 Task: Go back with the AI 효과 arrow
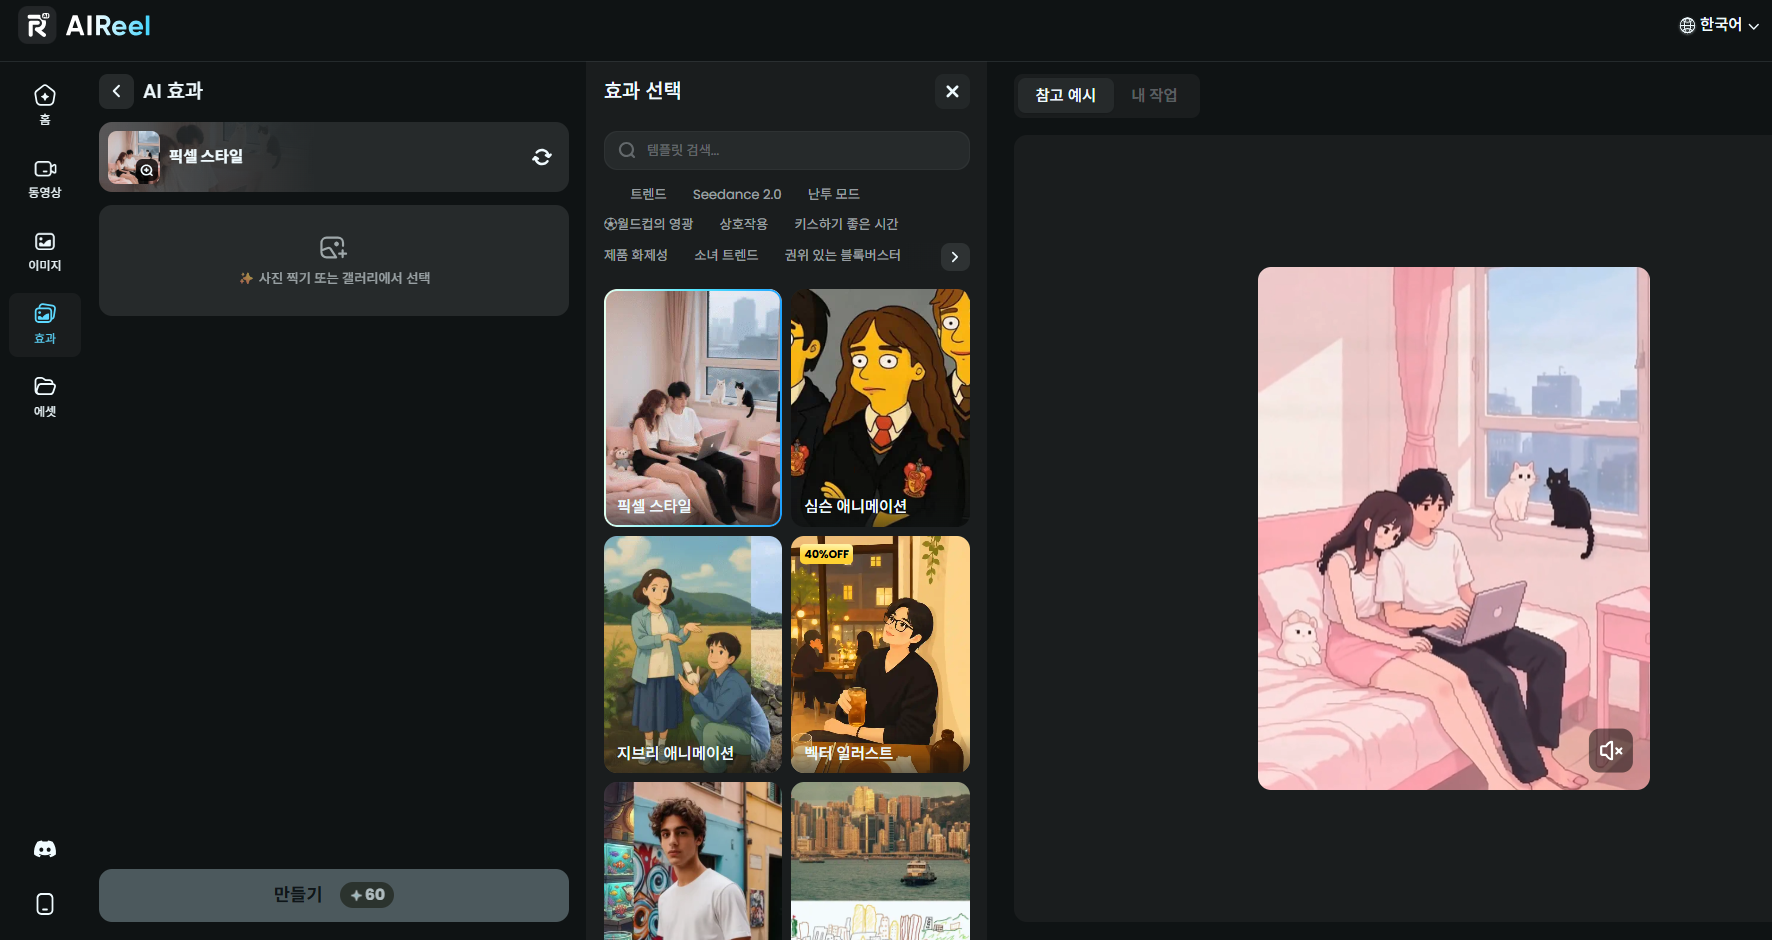pyautogui.click(x=116, y=91)
